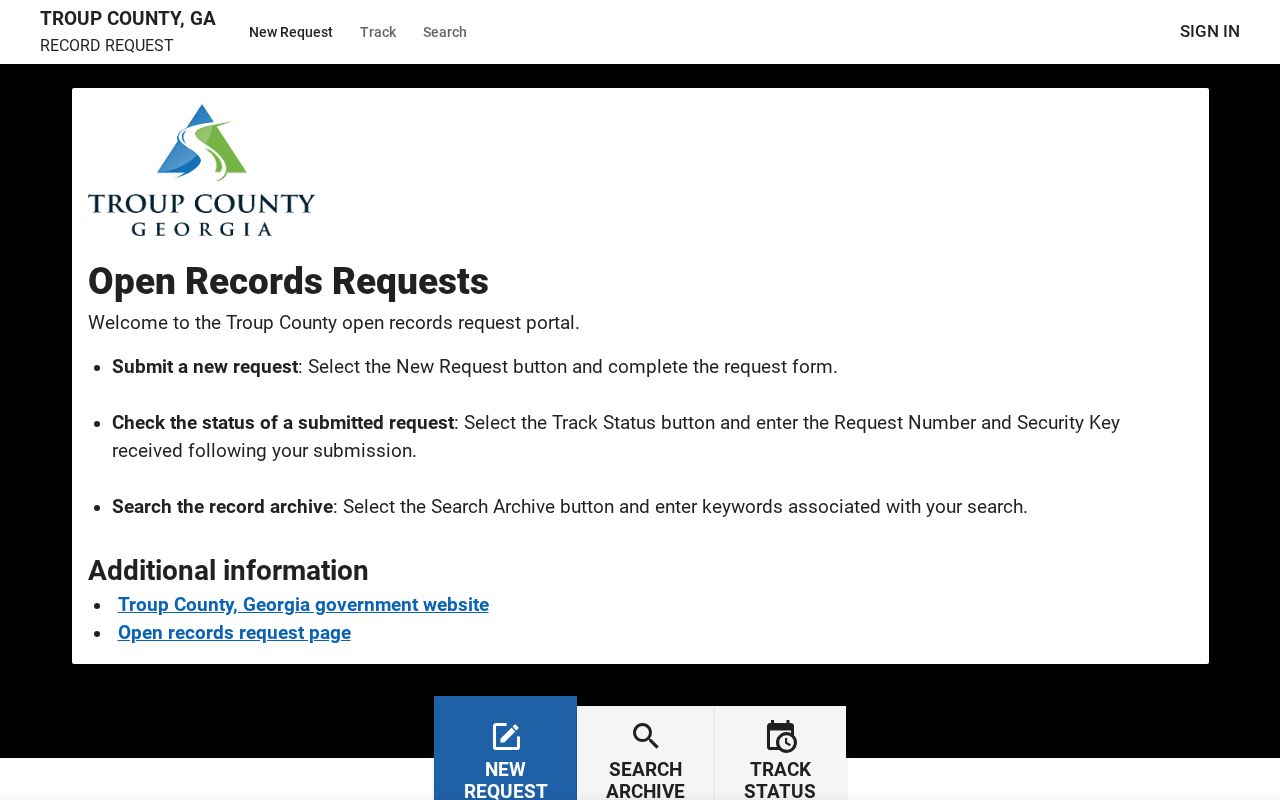Click the 'Search the record archive' bold text
1280x800 pixels.
tap(222, 506)
